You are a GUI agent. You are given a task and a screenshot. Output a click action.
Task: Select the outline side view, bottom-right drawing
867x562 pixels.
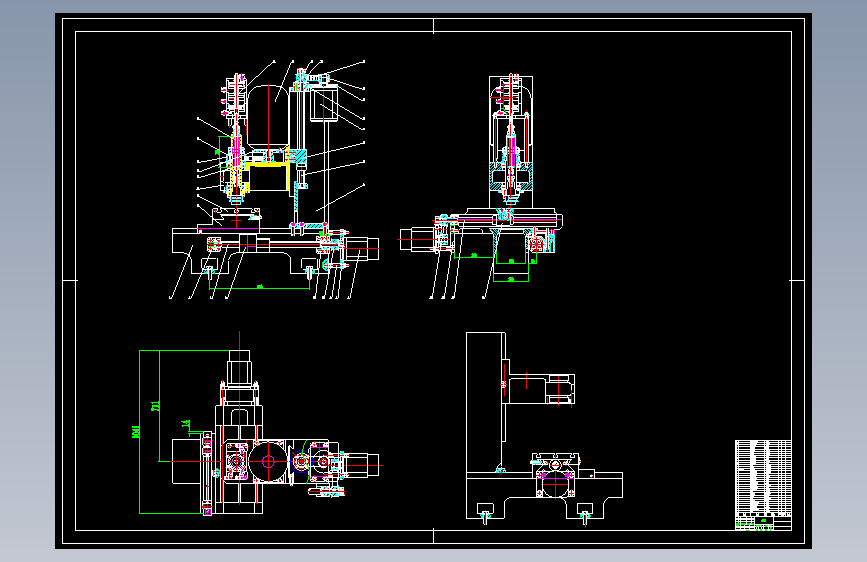[545, 429]
